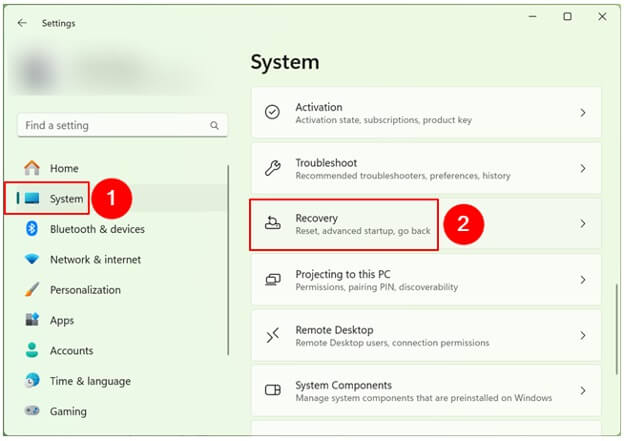The image size is (624, 441).
Task: Click the back arrow in Settings header
Action: pyautogui.click(x=22, y=23)
